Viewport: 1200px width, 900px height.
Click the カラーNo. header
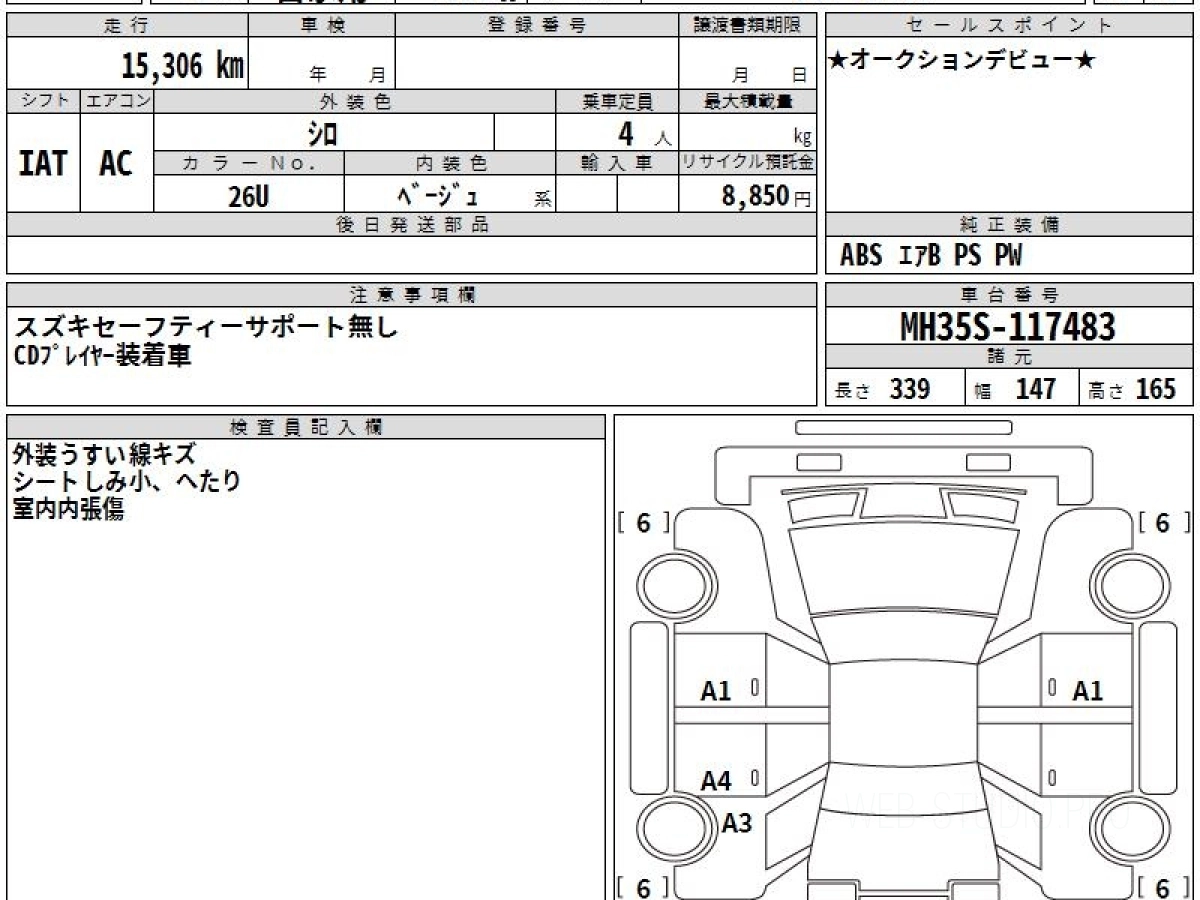(x=249, y=163)
